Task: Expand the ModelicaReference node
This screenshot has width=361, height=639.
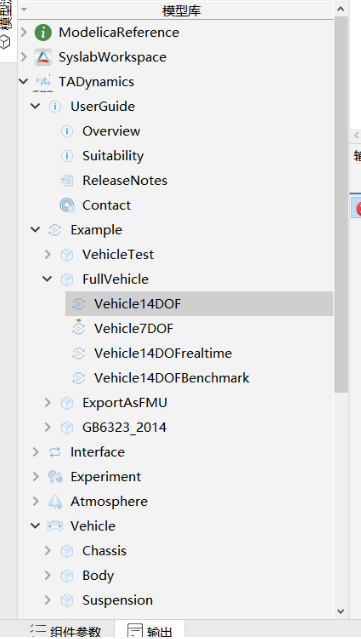Action: (24, 32)
